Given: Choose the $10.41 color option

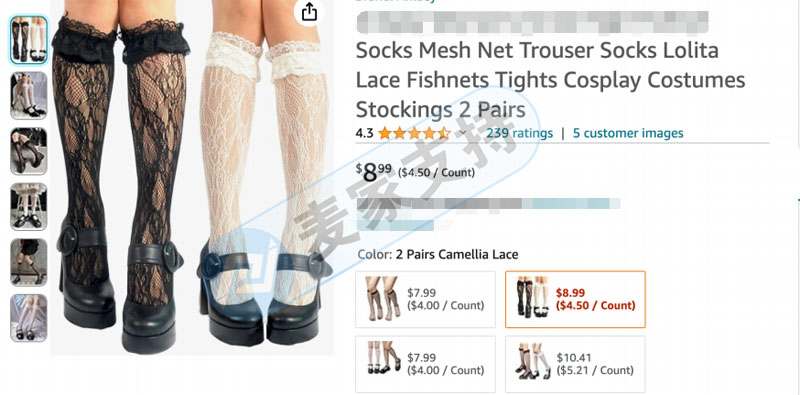Looking at the screenshot, I should [x=575, y=364].
